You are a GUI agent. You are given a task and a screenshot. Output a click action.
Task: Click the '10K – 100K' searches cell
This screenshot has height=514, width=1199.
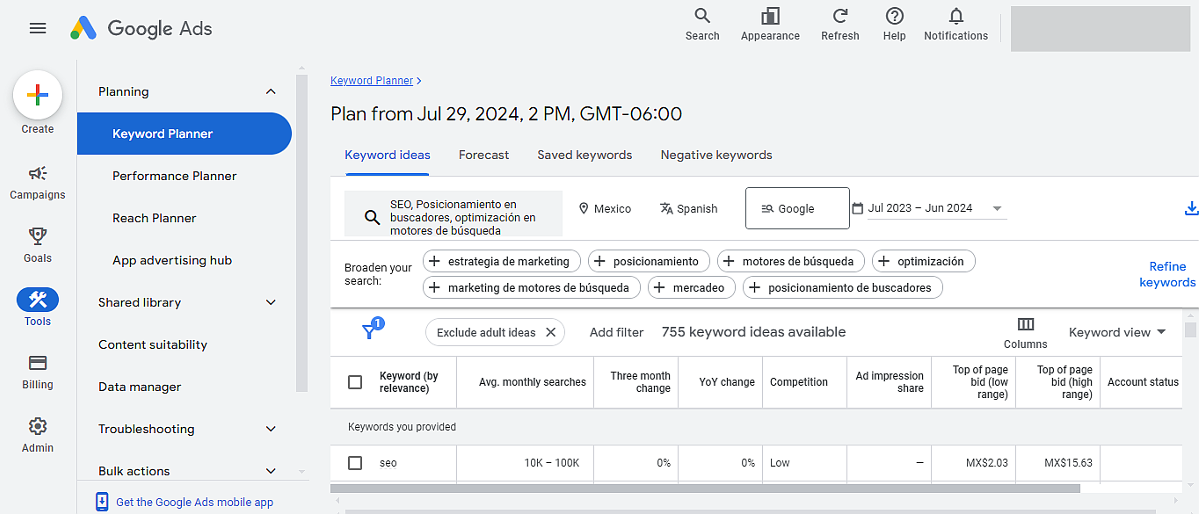point(551,463)
